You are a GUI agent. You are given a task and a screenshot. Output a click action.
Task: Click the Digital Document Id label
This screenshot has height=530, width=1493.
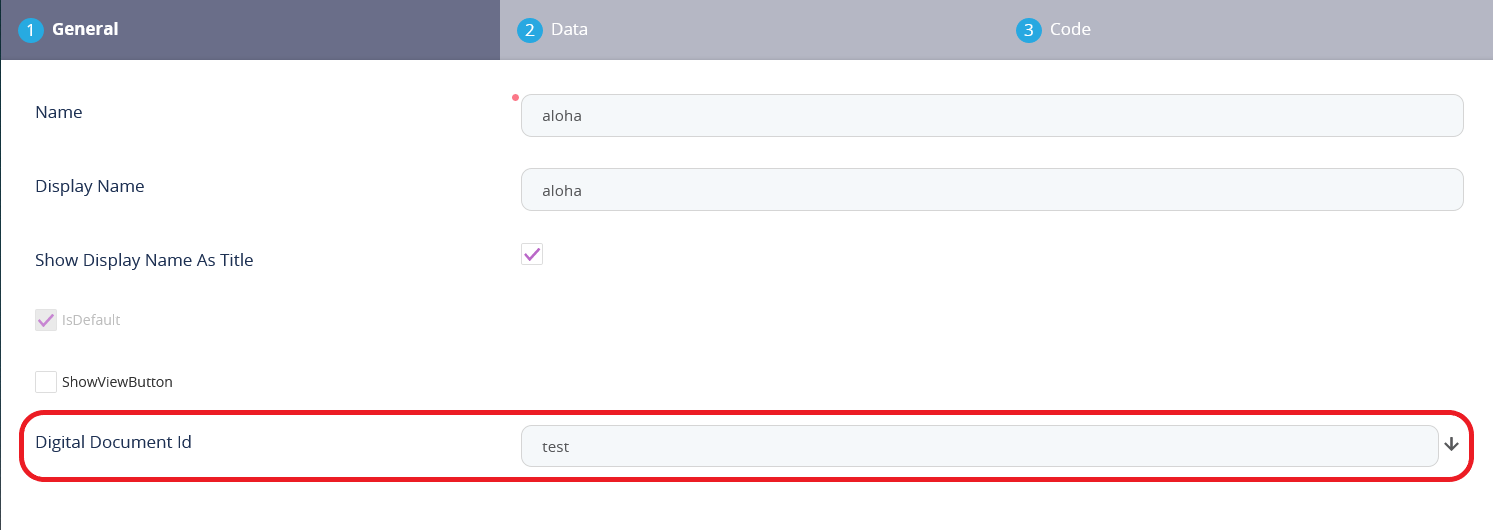(x=113, y=441)
